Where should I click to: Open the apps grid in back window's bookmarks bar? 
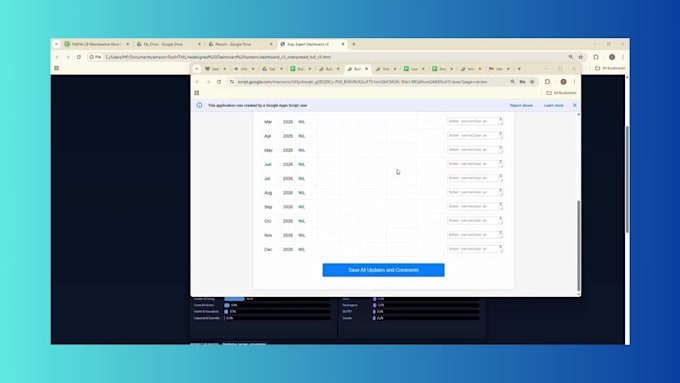click(56, 68)
